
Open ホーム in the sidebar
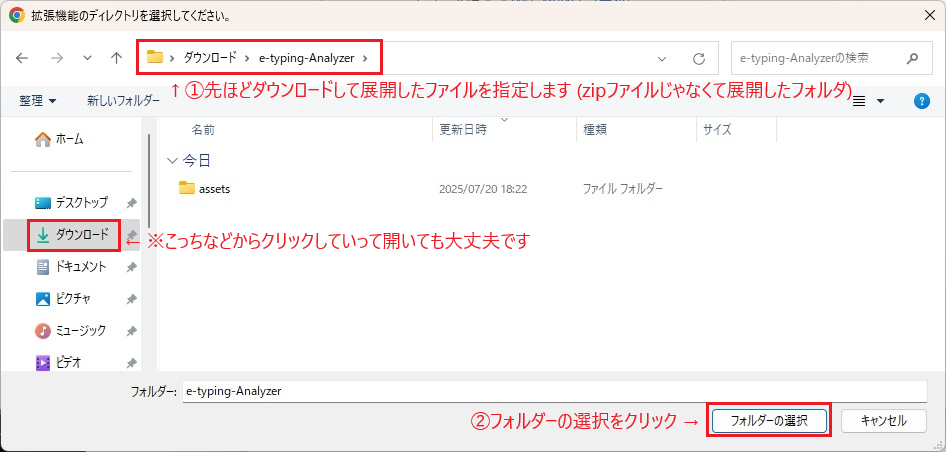click(x=60, y=139)
